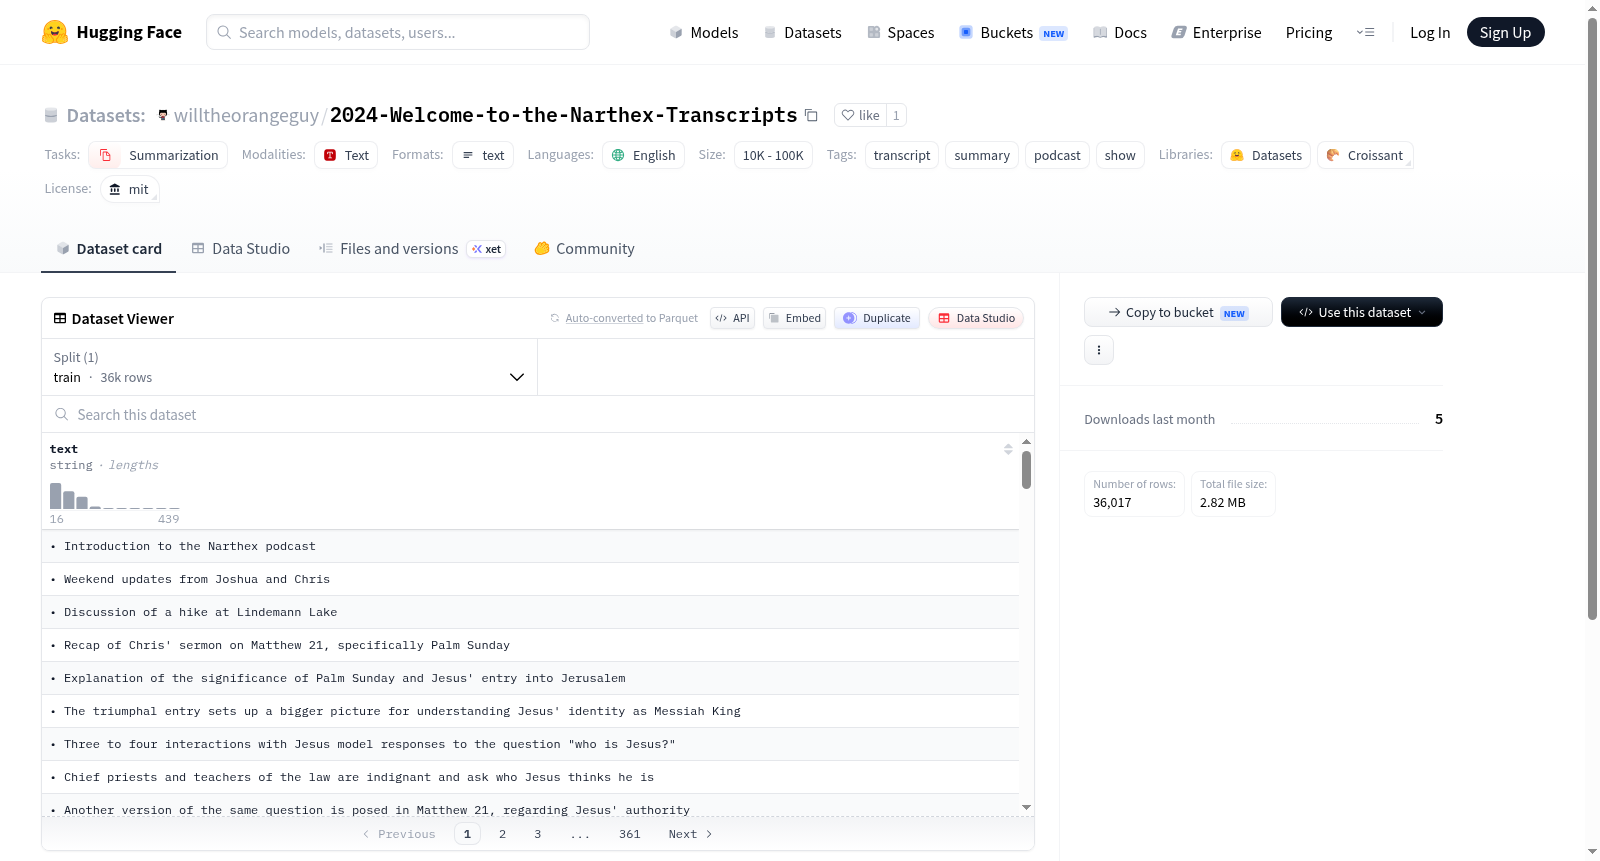This screenshot has width=1600, height=861.
Task: Go to page 2 of dataset rows
Action: coord(502,834)
